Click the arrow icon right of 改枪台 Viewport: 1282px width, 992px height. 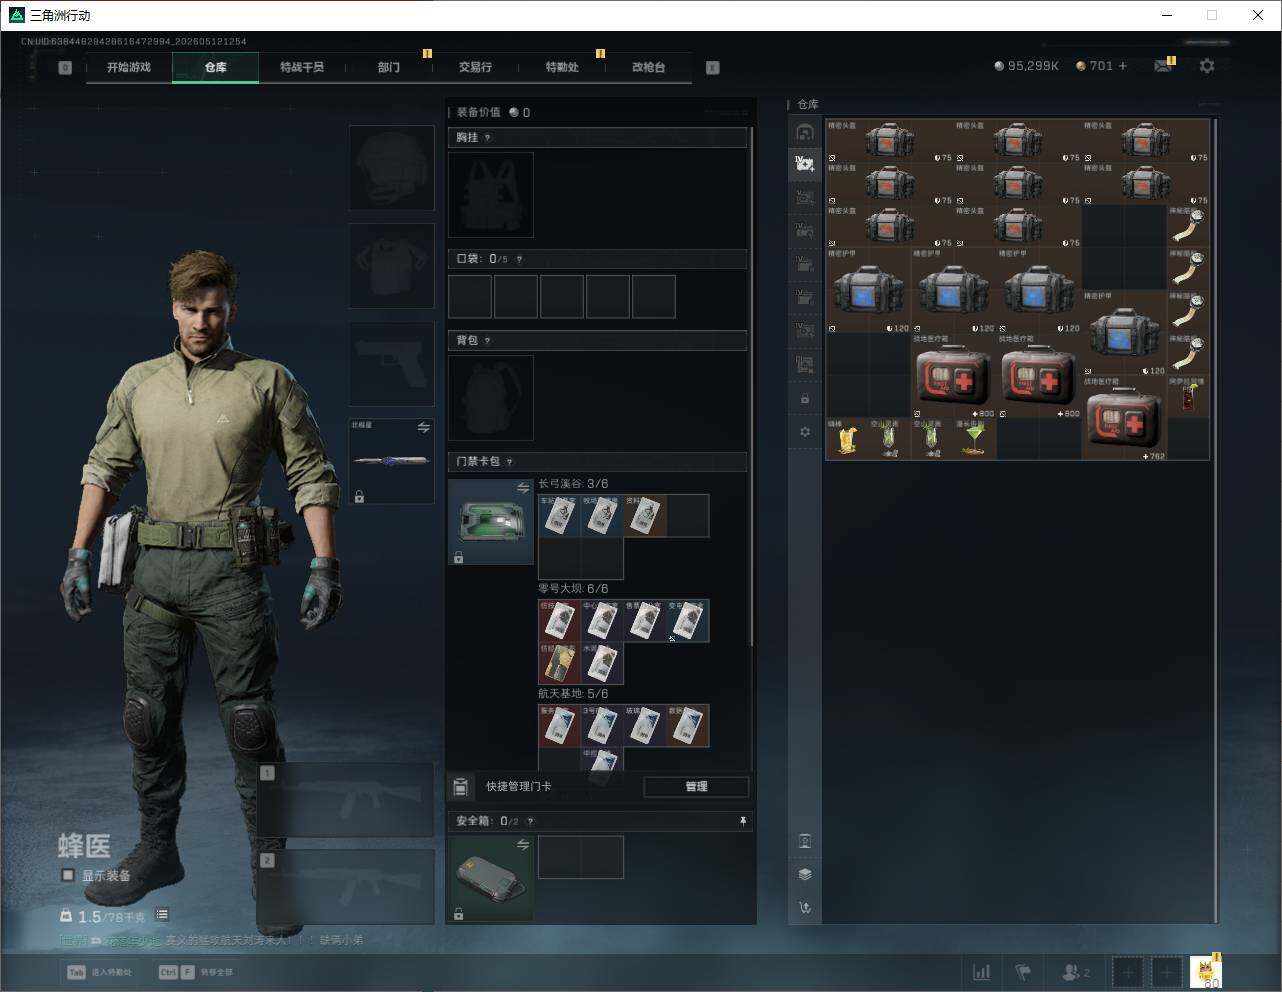pyautogui.click(x=713, y=68)
